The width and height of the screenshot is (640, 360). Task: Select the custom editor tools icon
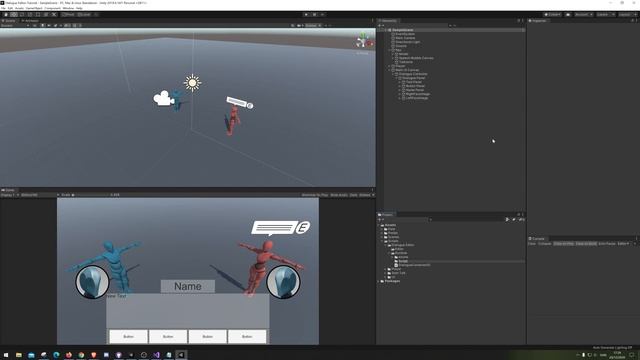pyautogui.click(x=54, y=14)
